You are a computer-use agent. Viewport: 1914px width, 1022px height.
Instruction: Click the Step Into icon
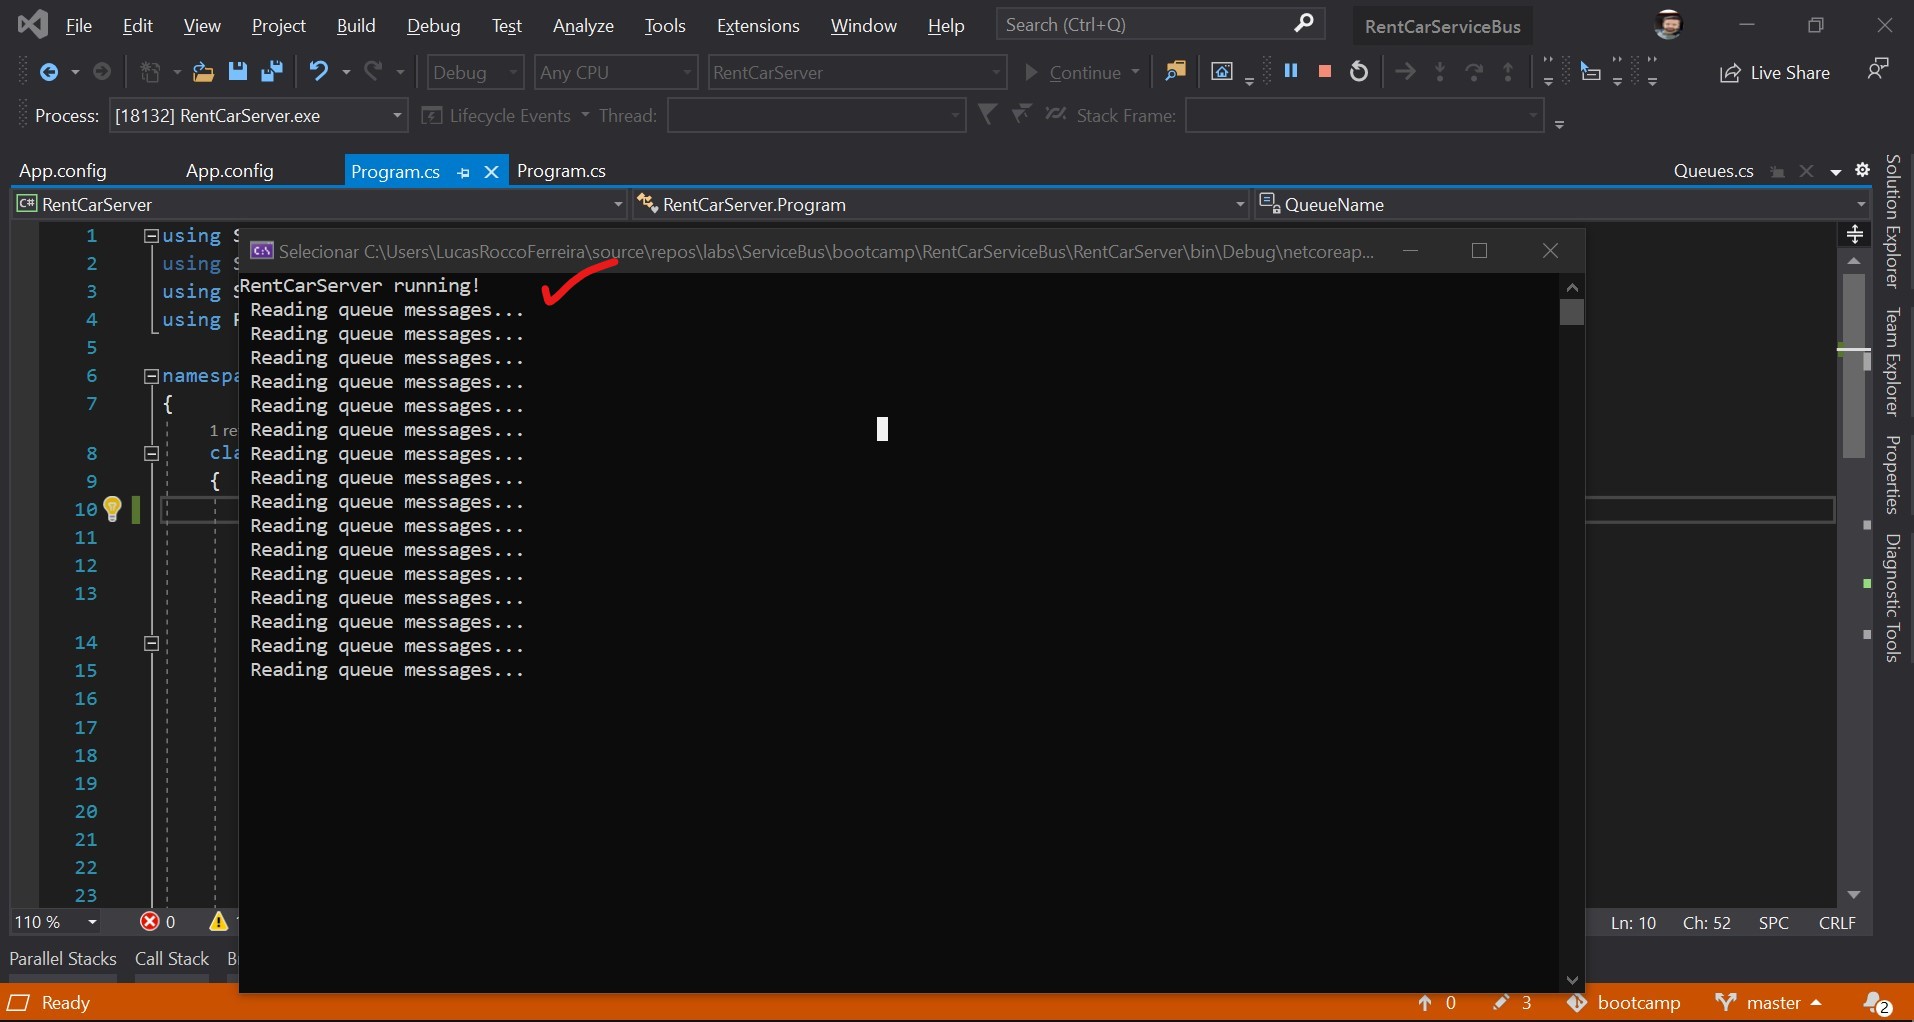[x=1440, y=72]
